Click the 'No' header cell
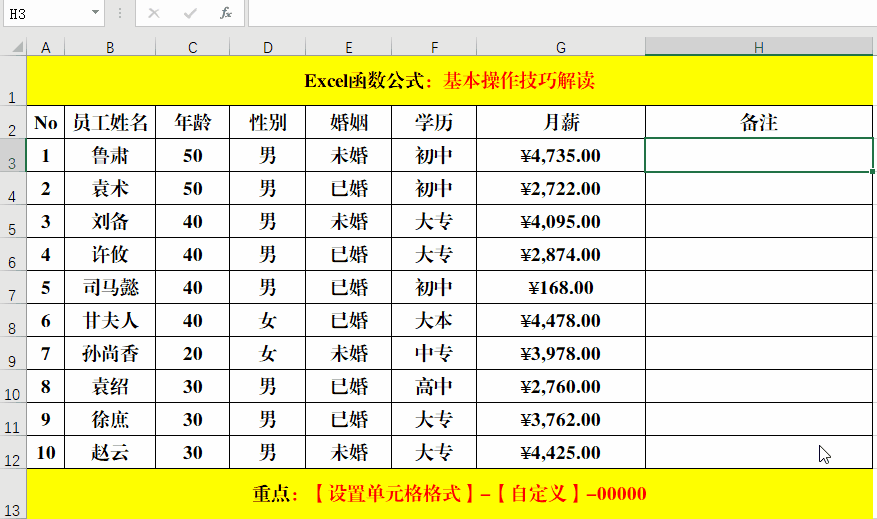Viewport: 877px width, 519px height. tap(46, 122)
